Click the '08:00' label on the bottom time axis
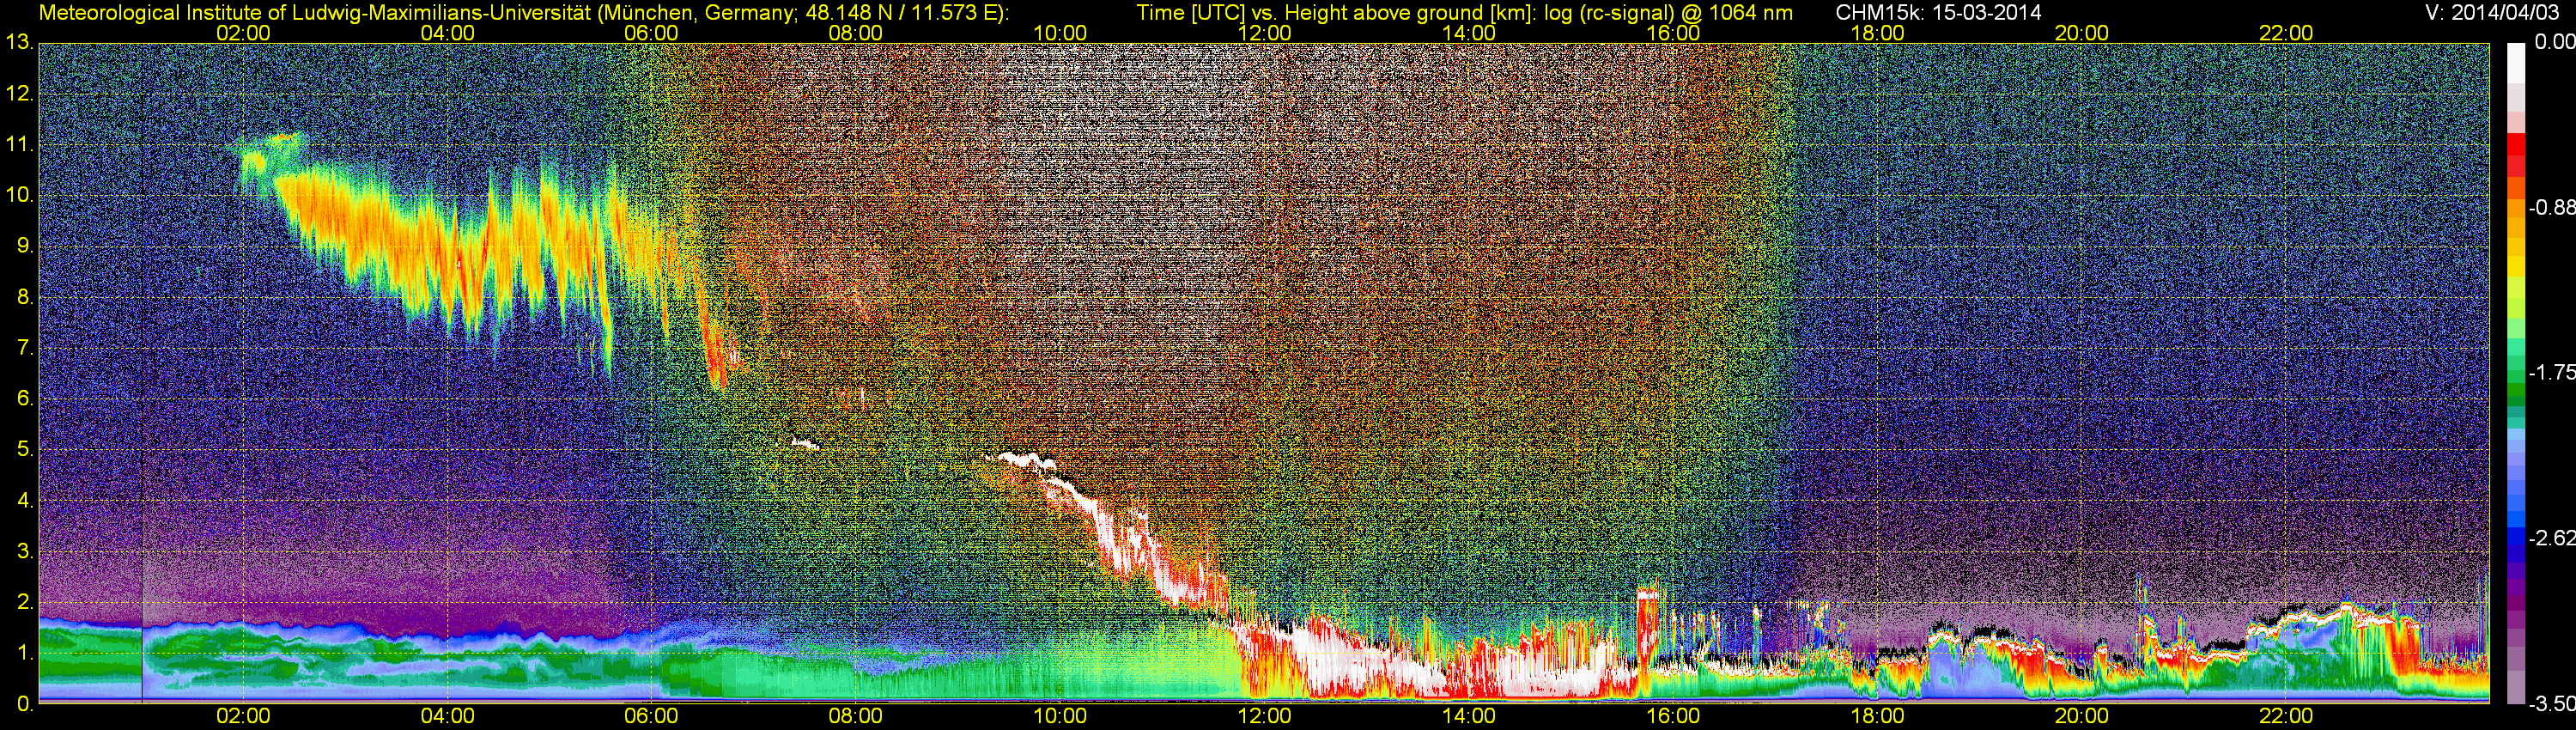The image size is (2576, 730). point(856,716)
